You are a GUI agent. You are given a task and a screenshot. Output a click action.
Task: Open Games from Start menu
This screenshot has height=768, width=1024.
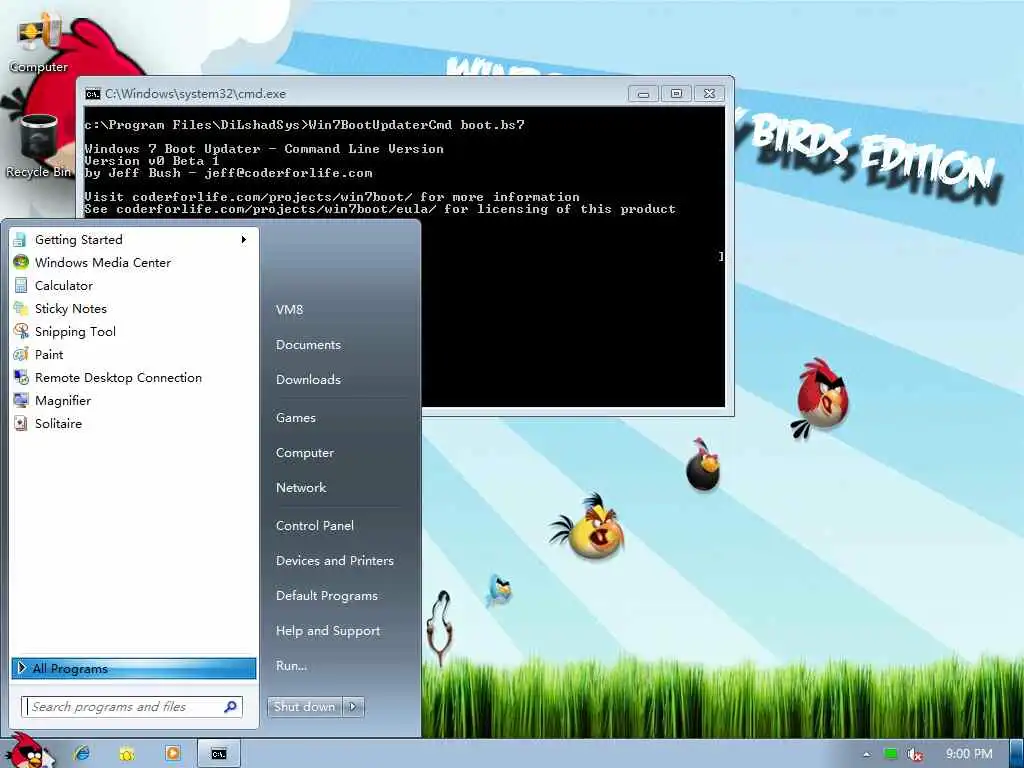click(296, 418)
